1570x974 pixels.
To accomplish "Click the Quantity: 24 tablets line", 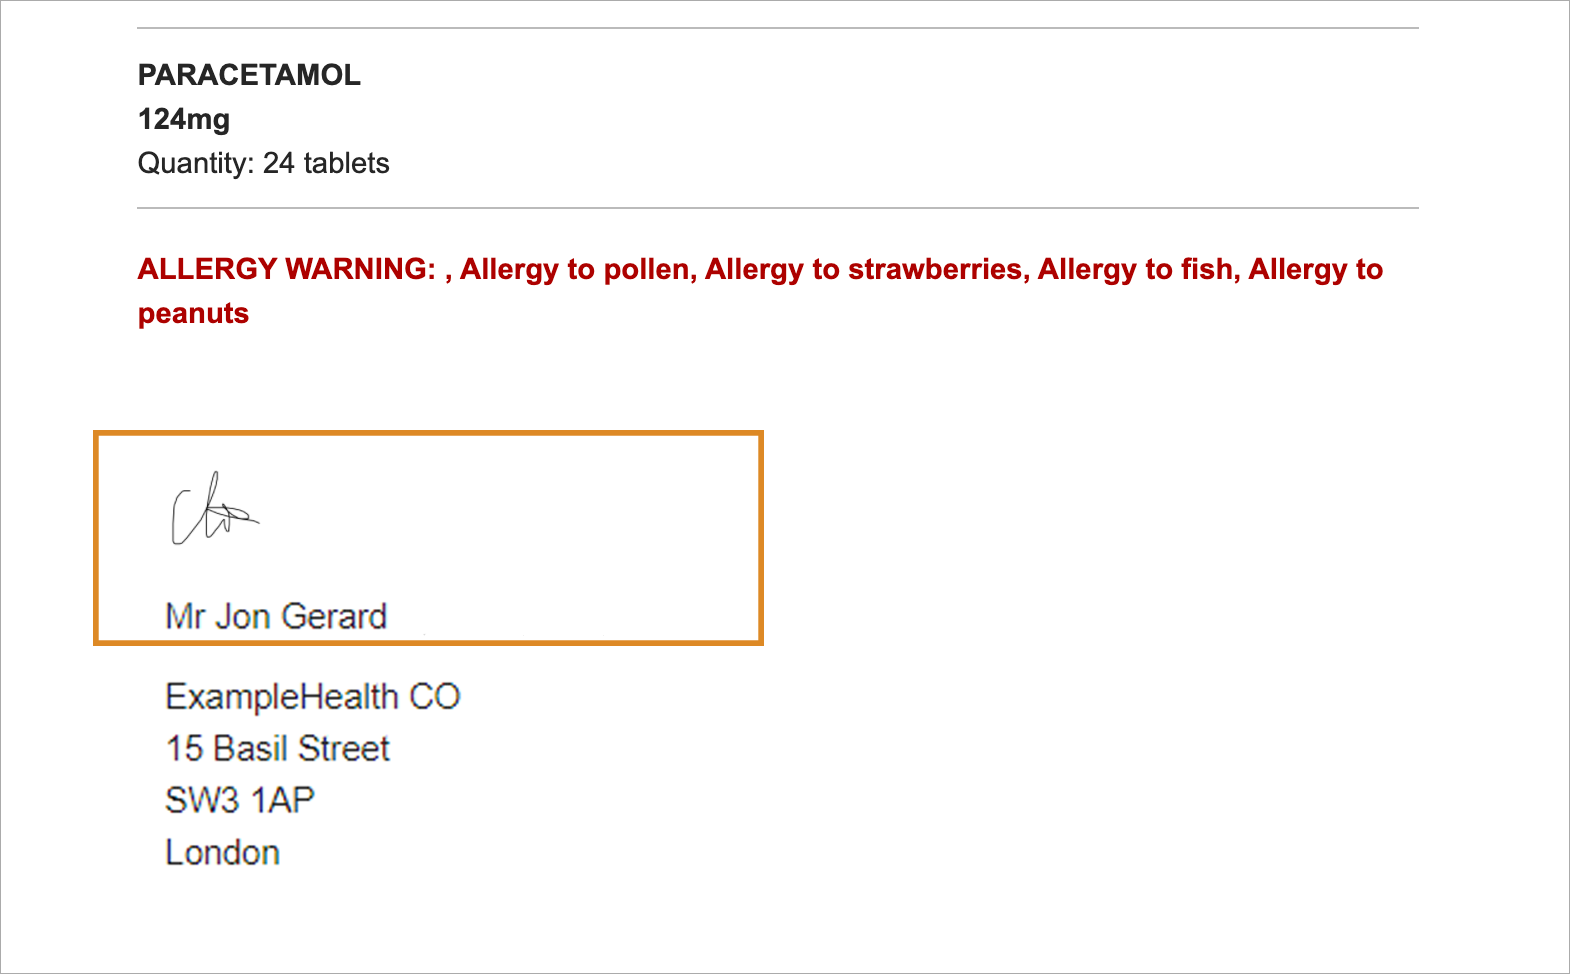I will (264, 163).
